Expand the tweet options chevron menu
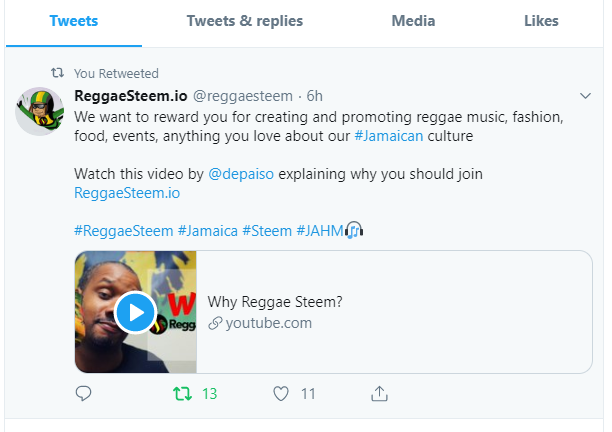The image size is (612, 432). tap(585, 96)
